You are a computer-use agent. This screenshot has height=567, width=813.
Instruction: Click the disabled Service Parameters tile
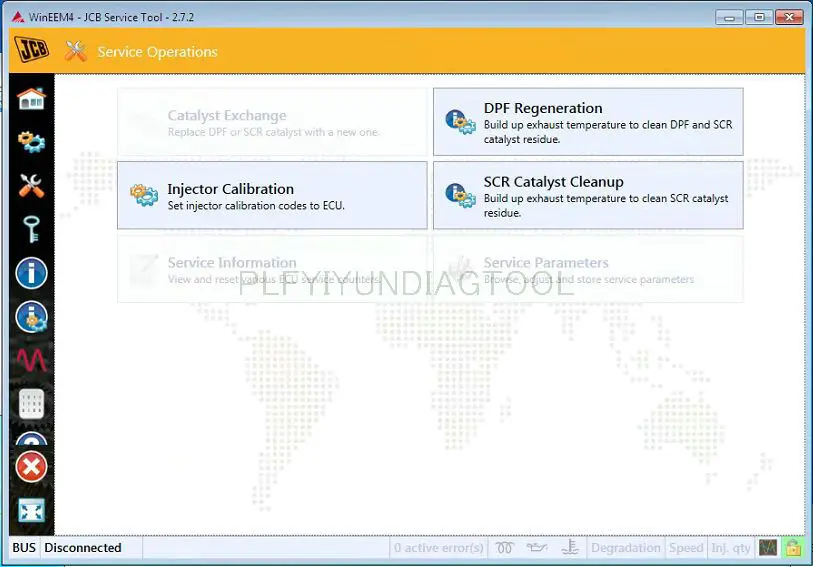[588, 269]
